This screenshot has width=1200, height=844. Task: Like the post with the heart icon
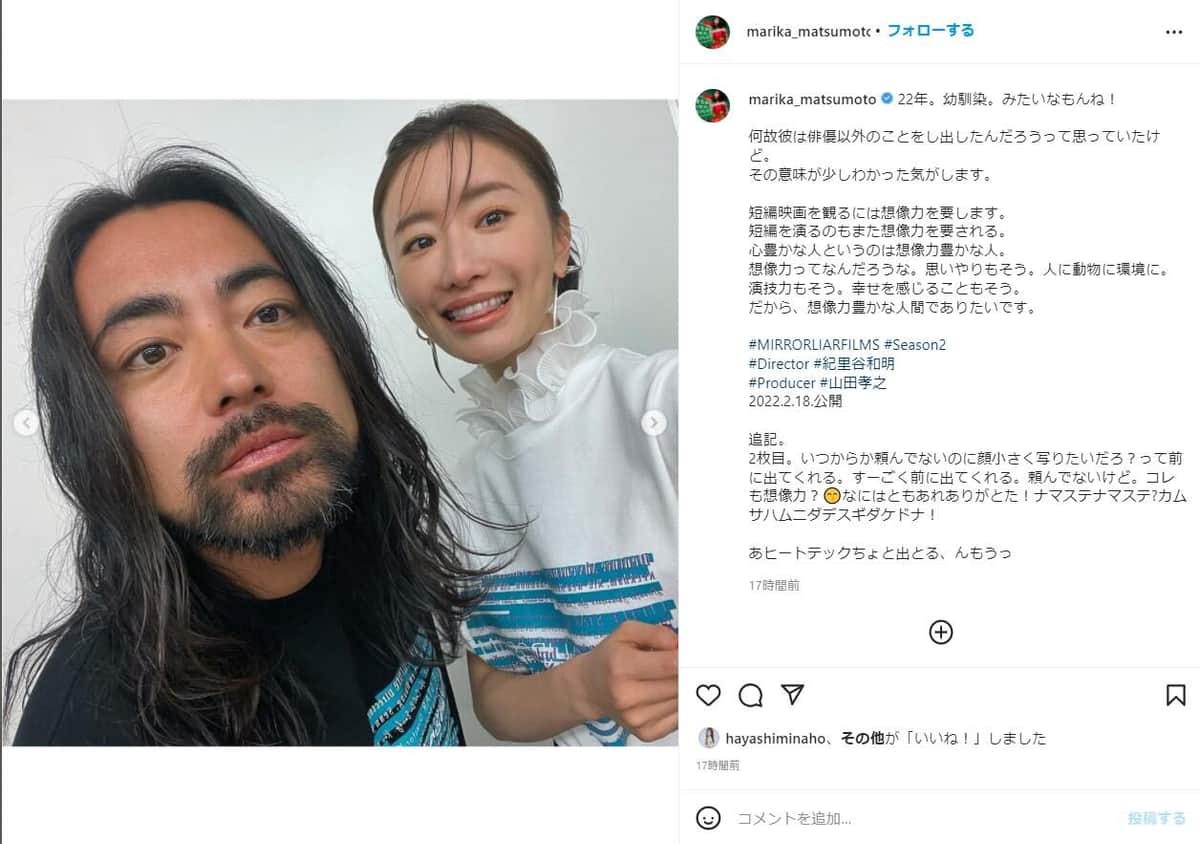[x=708, y=695]
